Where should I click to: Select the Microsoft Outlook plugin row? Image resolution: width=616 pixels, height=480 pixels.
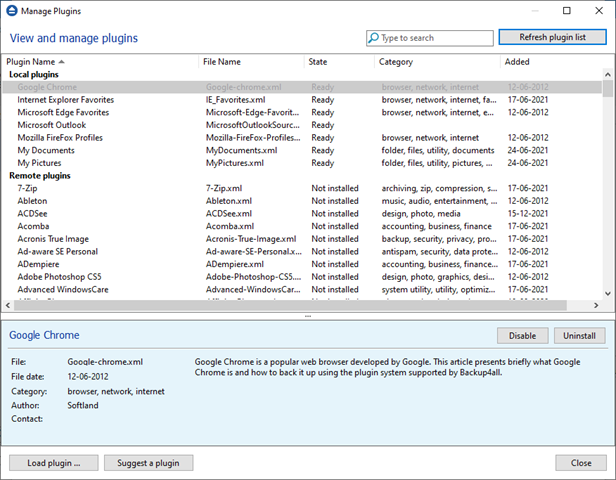pyautogui.click(x=53, y=125)
